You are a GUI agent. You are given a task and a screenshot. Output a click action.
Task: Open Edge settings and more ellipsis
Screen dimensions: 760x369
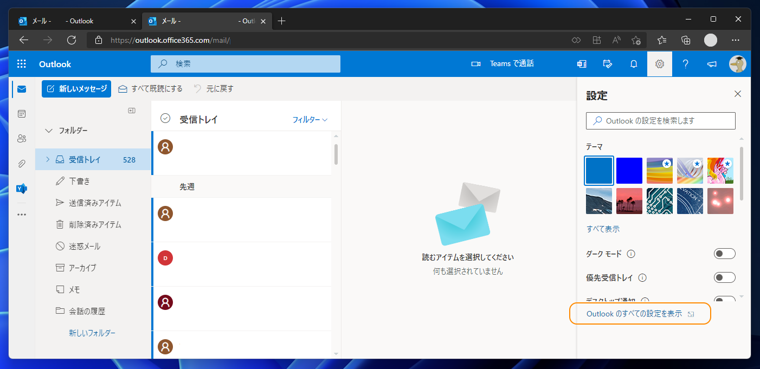735,40
